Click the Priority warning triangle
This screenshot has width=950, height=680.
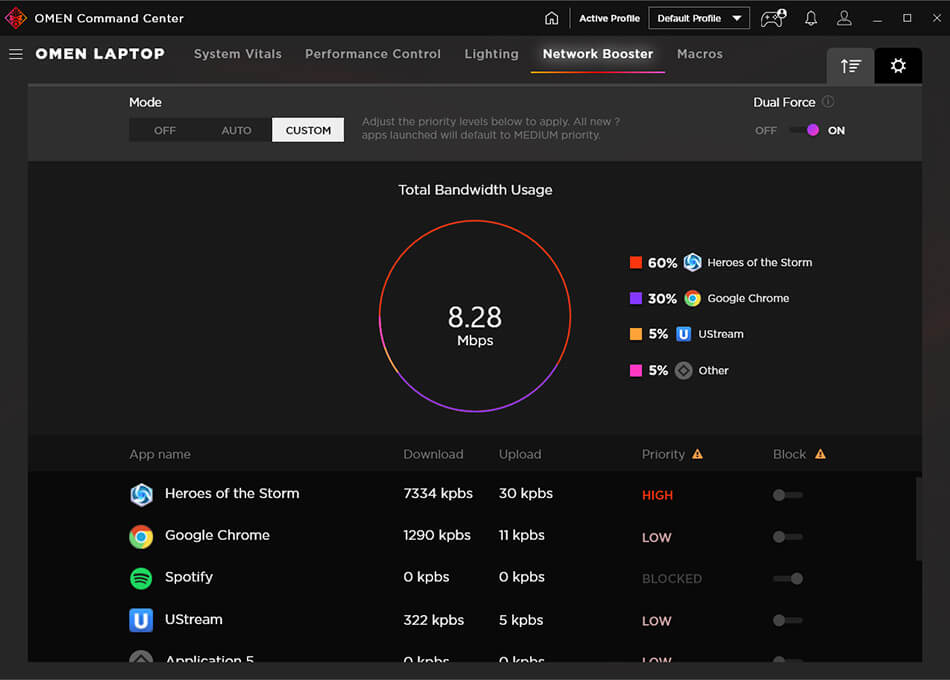click(x=697, y=454)
